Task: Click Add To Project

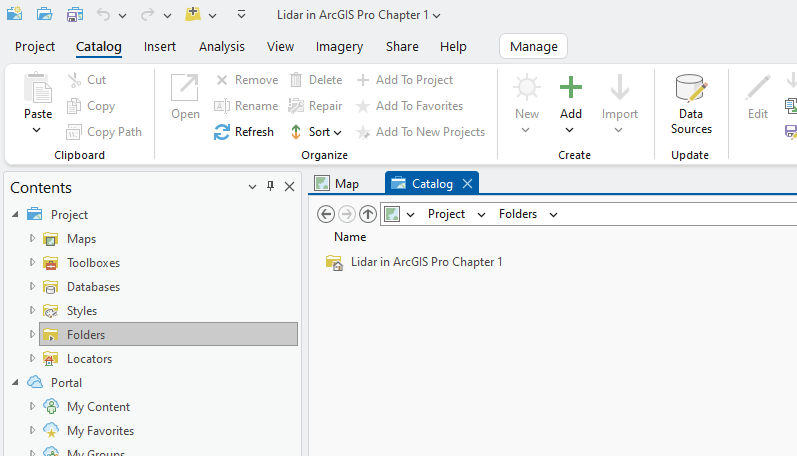Action: (405, 80)
